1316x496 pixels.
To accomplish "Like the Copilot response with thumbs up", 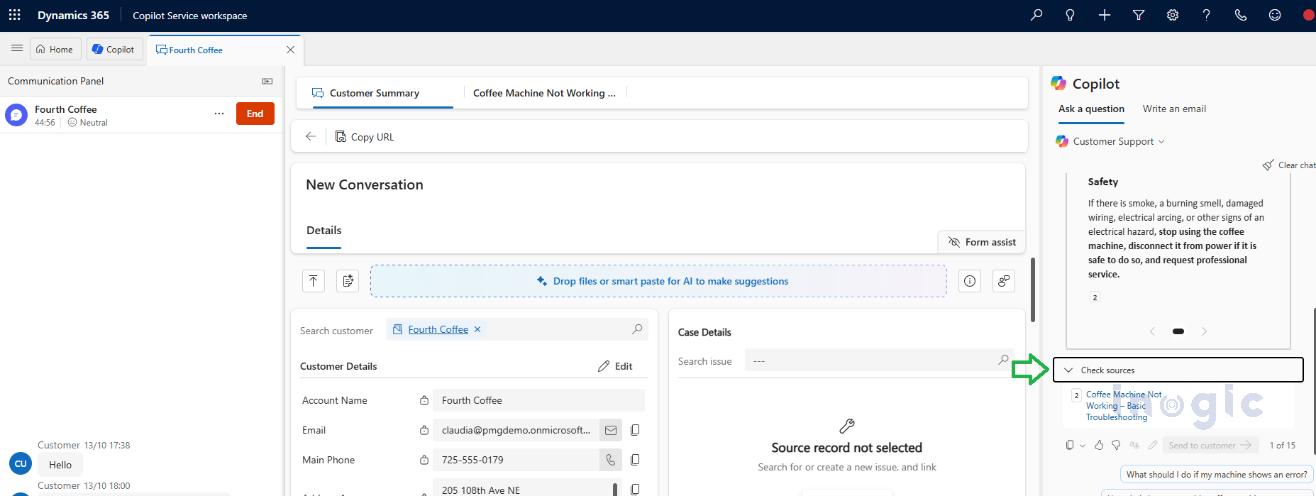I will coord(1101,445).
